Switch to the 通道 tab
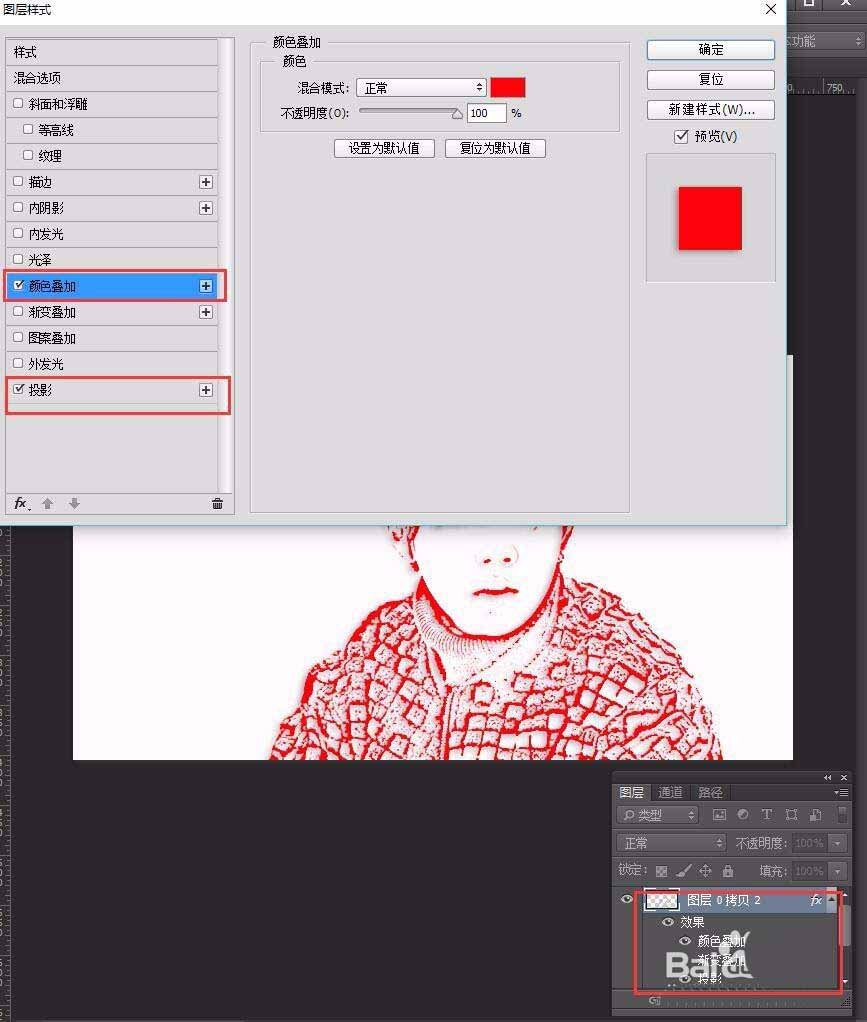Viewport: 867px width, 1022px height. (670, 792)
